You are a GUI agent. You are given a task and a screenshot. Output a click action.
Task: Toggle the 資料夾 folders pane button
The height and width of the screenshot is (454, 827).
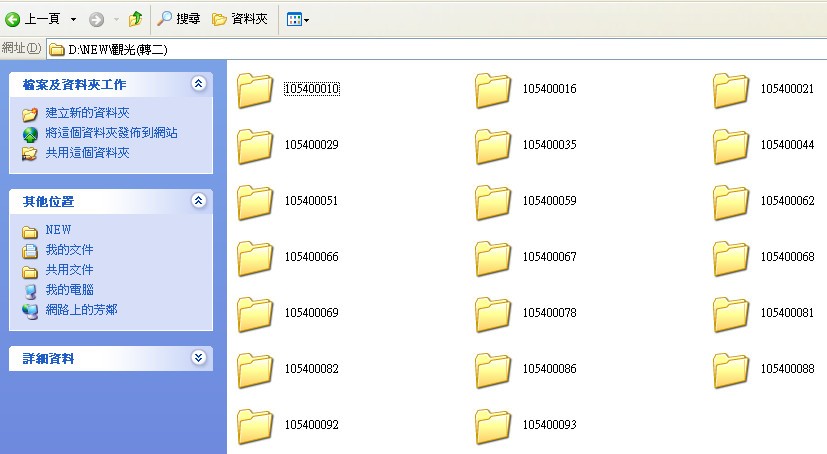(240, 19)
